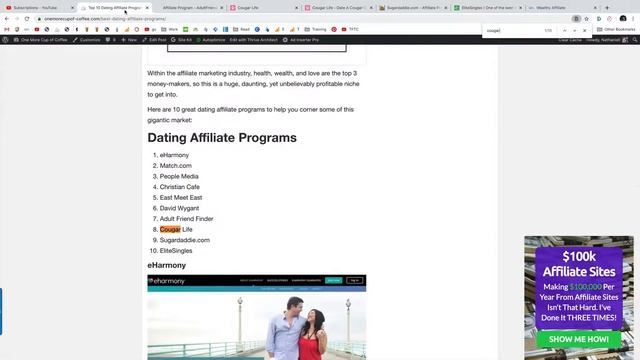Click the admin bar search magnifier icon

click(x=635, y=40)
